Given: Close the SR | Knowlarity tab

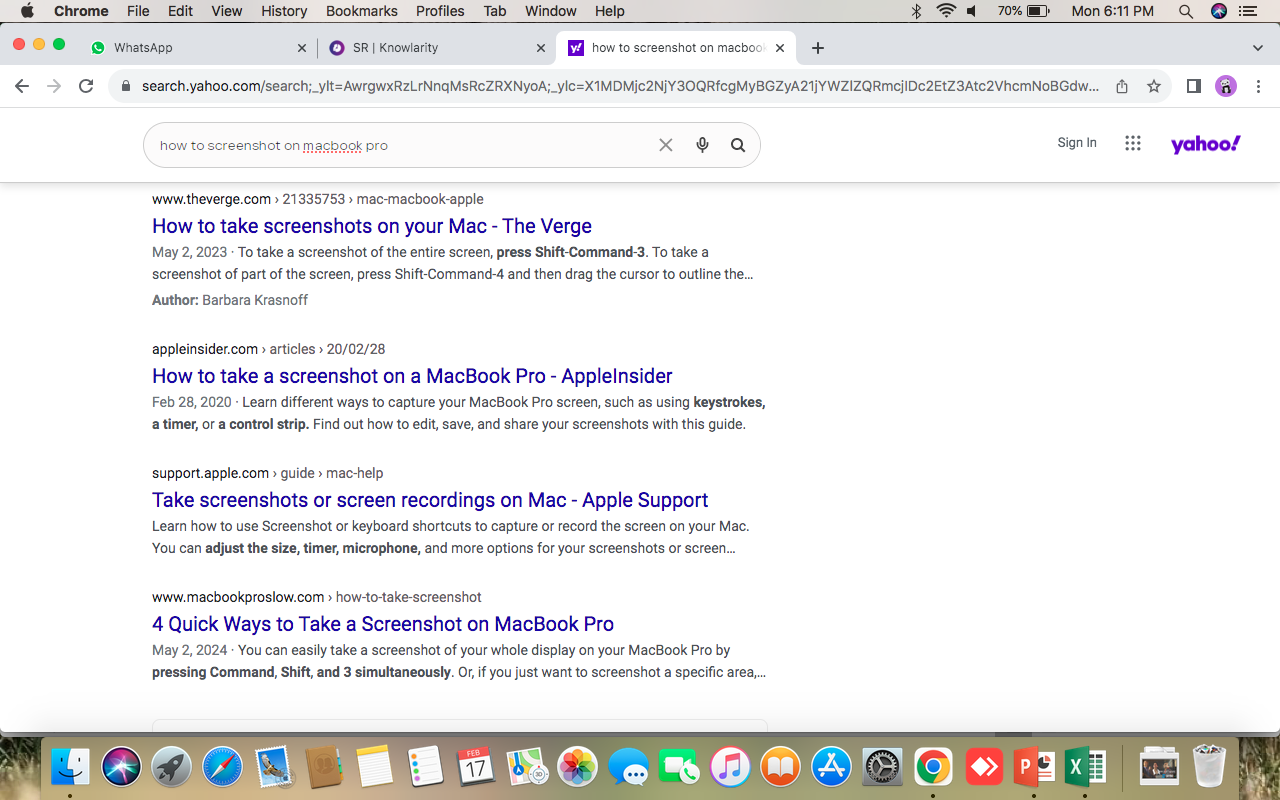Looking at the screenshot, I should (x=541, y=48).
